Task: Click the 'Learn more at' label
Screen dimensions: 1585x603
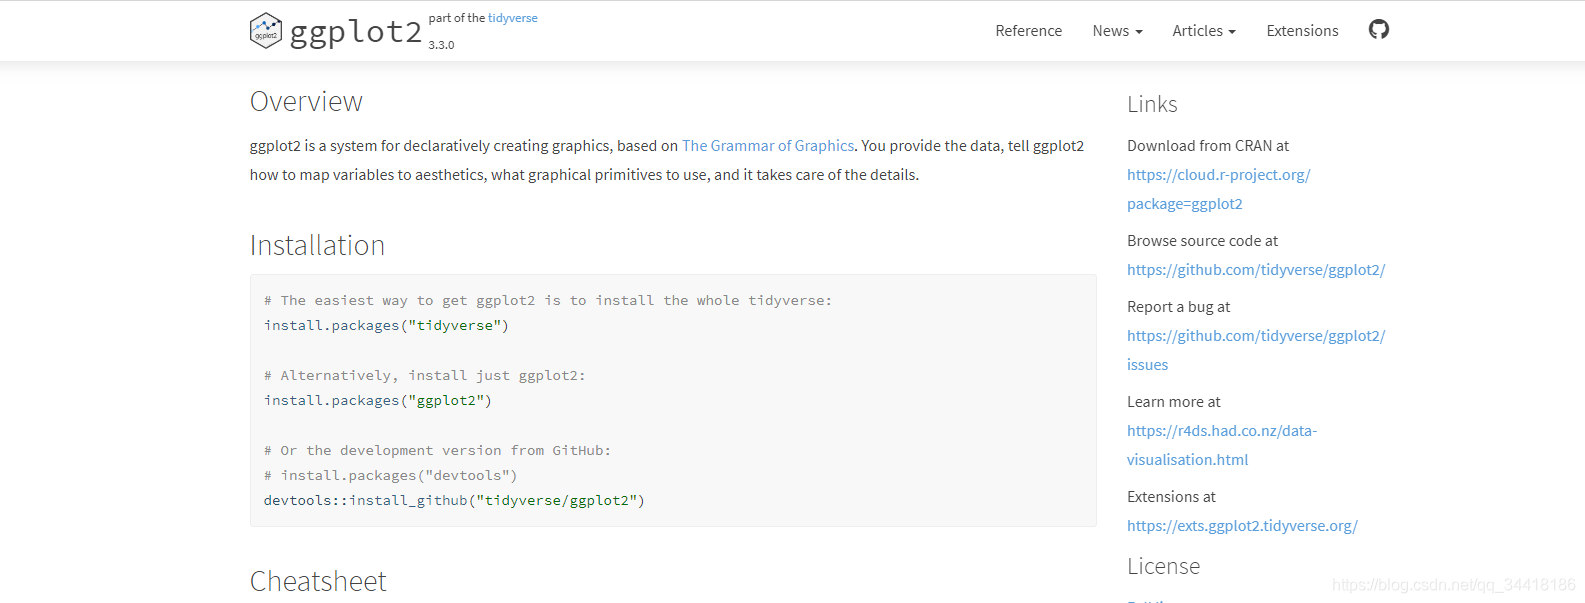Action: [1174, 402]
